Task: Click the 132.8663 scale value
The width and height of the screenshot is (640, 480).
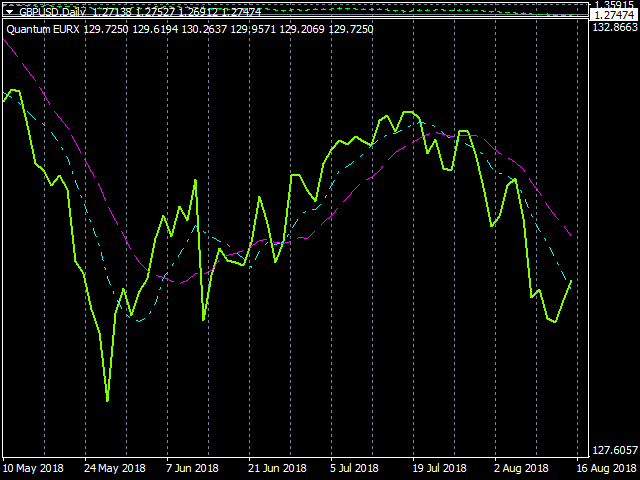Action: click(615, 27)
